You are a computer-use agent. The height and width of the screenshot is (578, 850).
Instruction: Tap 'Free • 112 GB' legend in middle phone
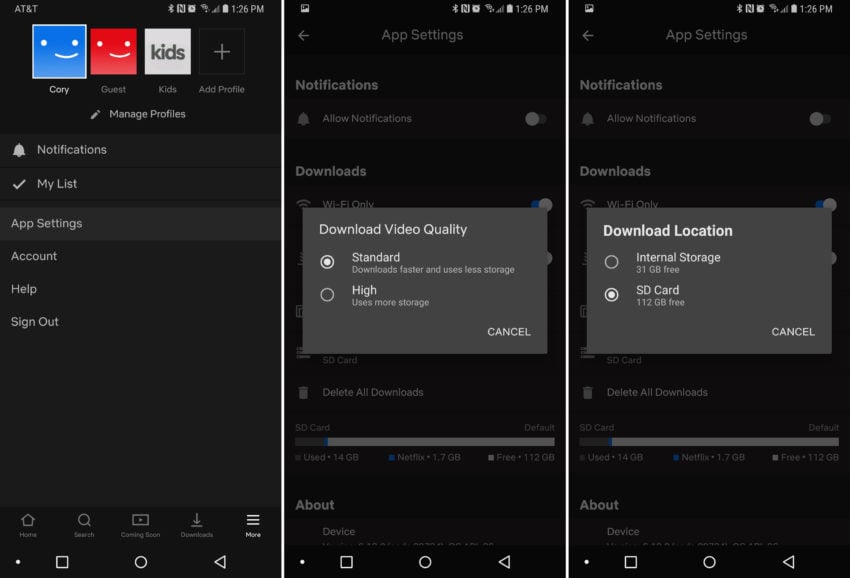click(x=521, y=457)
